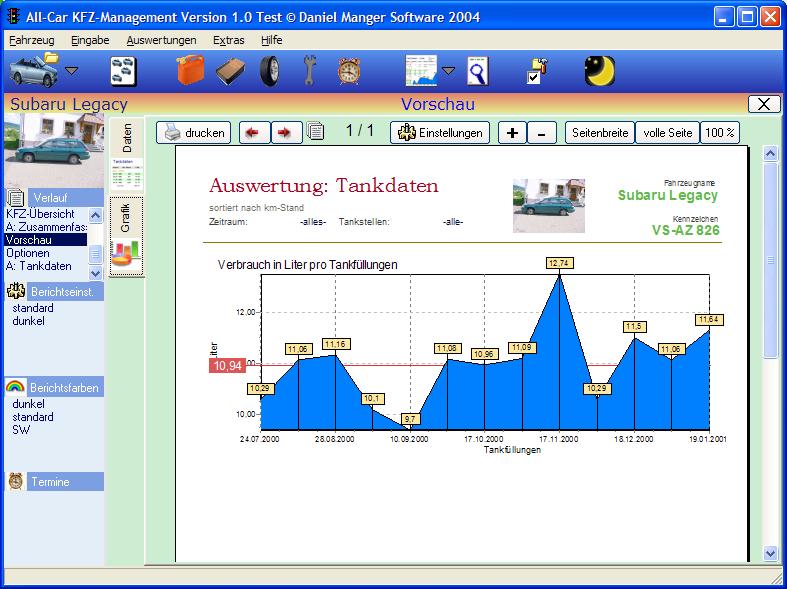Open vehicle fleet overview icon
The width and height of the screenshot is (787, 589).
tap(123, 71)
